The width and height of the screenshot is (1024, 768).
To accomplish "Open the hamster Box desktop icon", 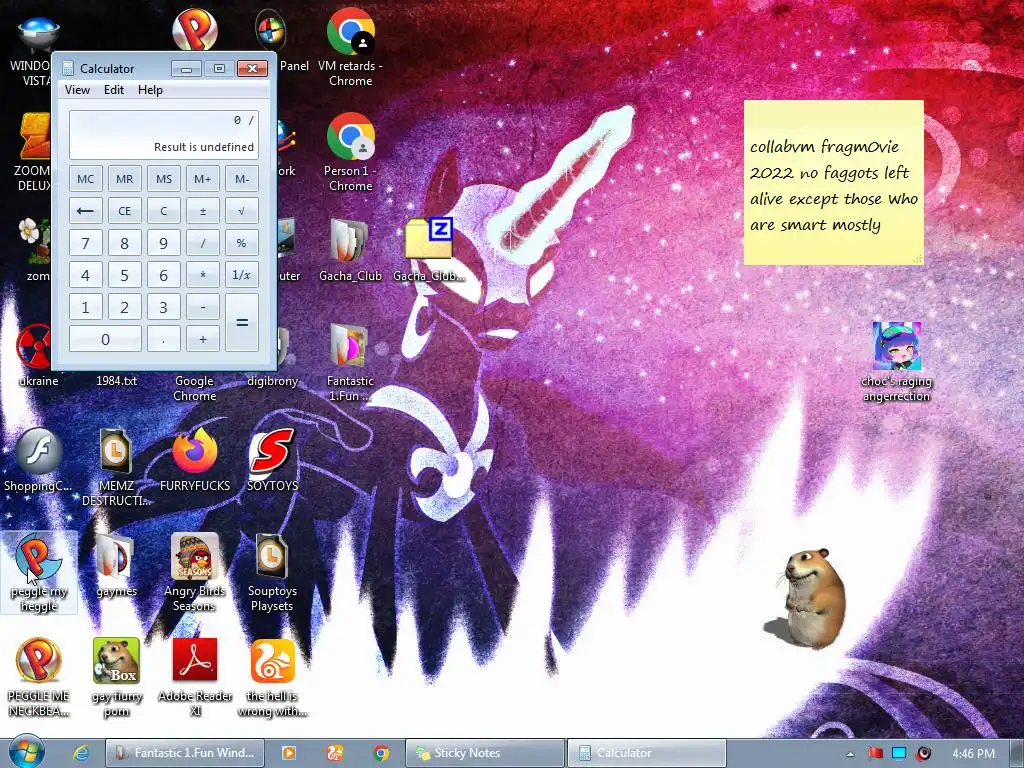I will pos(116,678).
